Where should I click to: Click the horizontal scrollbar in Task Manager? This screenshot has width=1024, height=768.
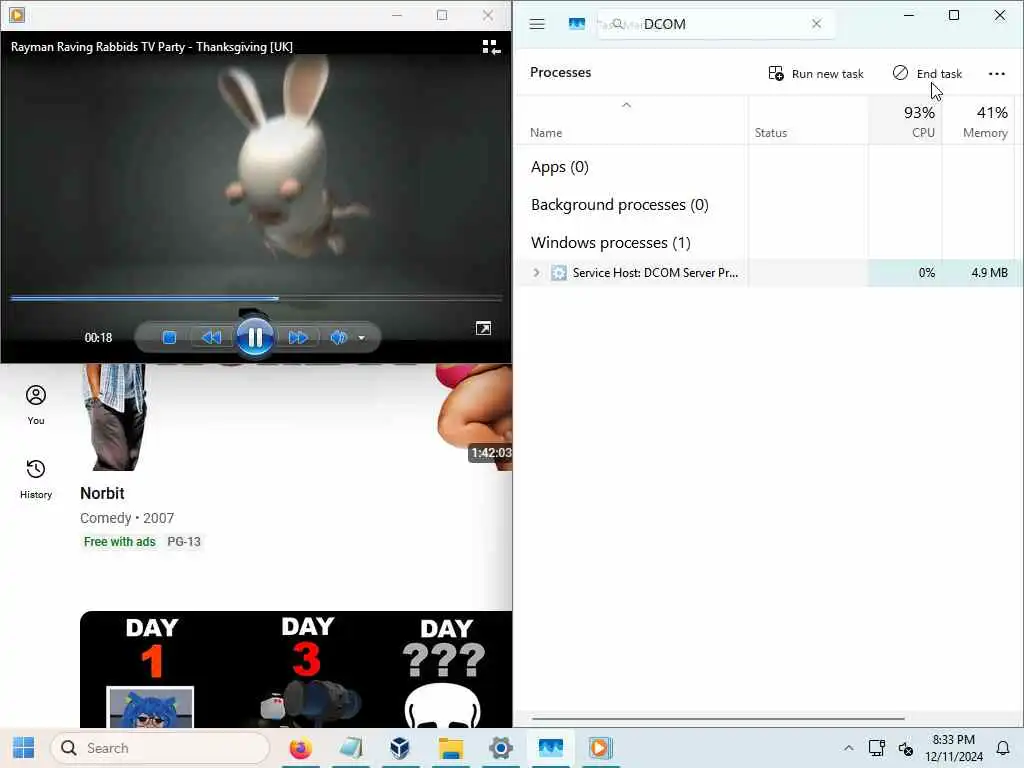coord(718,718)
